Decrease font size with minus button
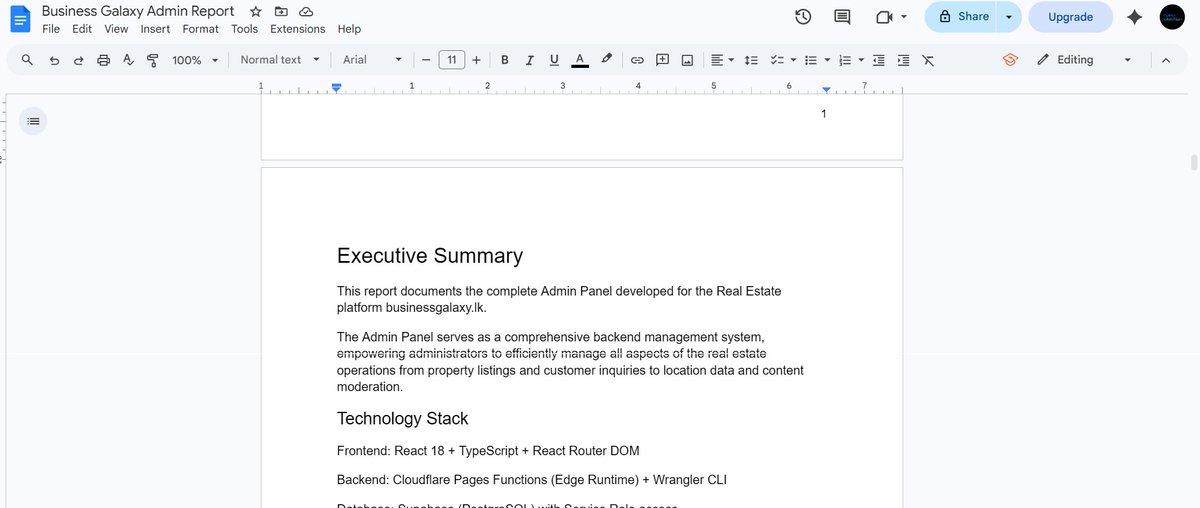 click(426, 60)
